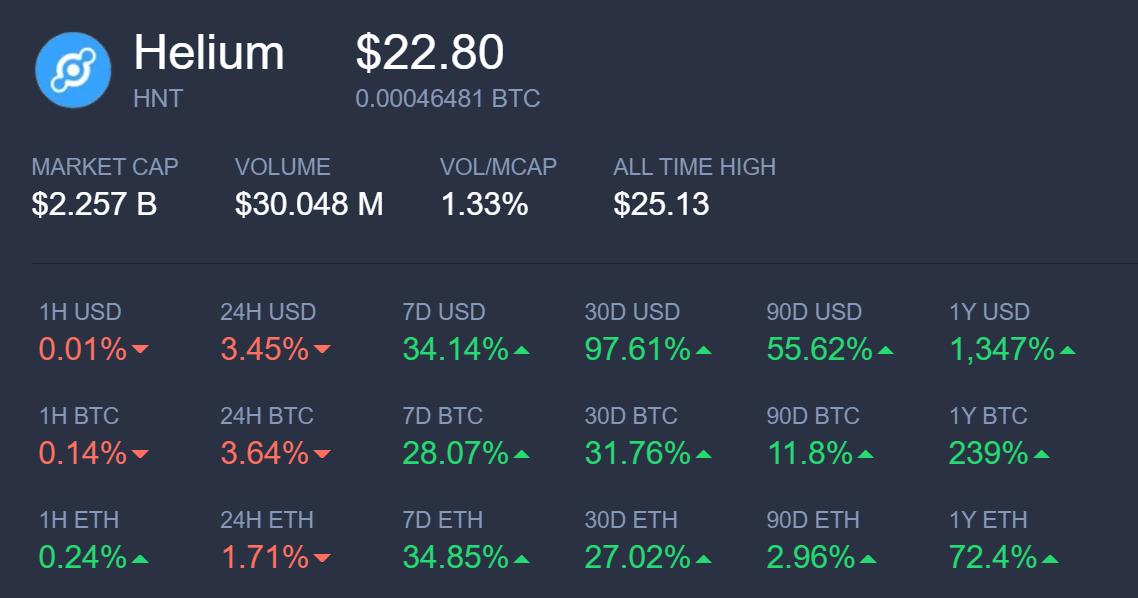This screenshot has height=598, width=1138.
Task: Click the green up arrow beside 90D ETH
Action: tap(867, 558)
